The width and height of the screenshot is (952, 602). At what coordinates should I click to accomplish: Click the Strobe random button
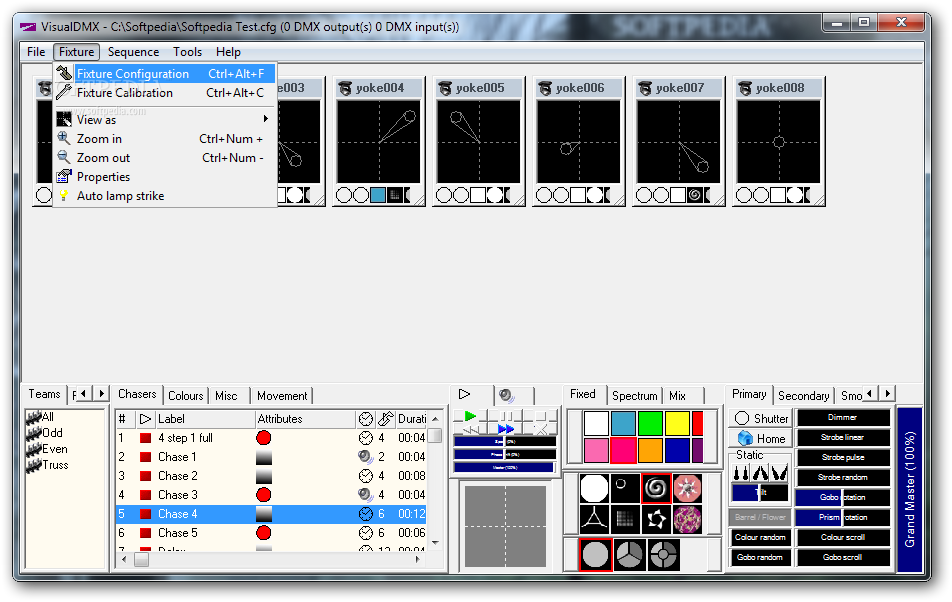843,478
